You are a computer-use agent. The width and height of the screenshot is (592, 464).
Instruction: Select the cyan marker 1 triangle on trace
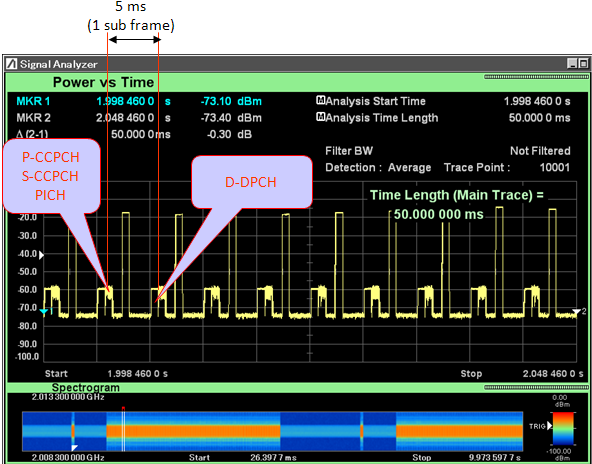coord(44,311)
